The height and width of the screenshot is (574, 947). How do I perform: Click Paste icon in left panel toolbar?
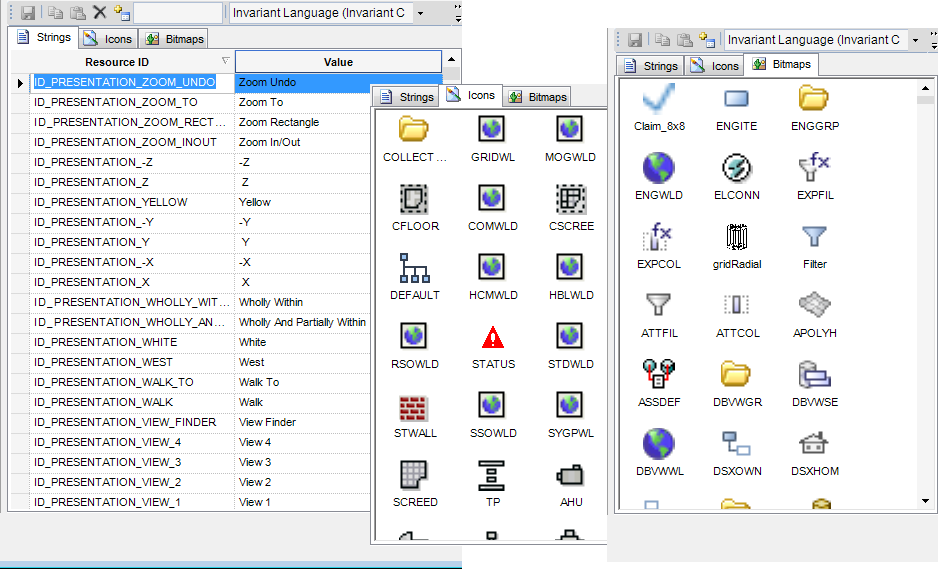(x=77, y=12)
